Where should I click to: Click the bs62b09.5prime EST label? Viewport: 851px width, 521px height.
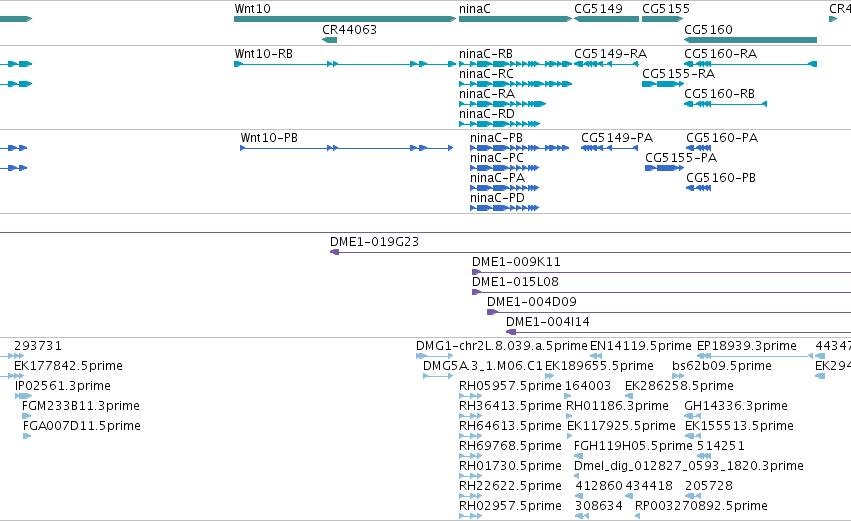coord(722,366)
